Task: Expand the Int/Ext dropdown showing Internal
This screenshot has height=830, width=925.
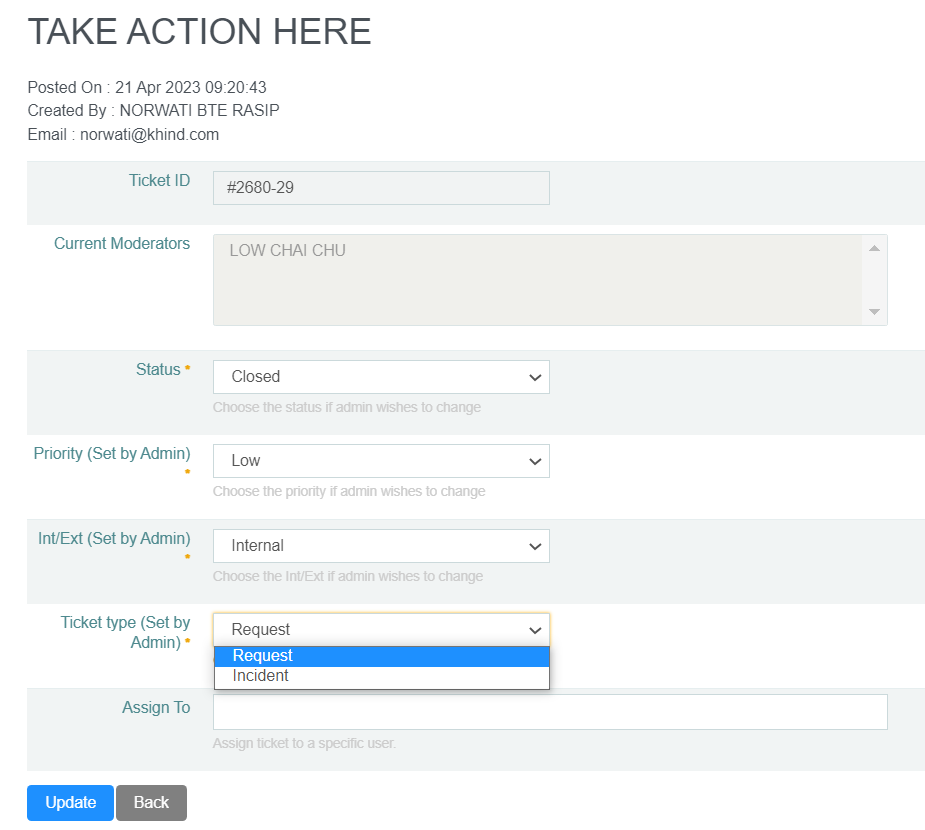Action: (380, 546)
